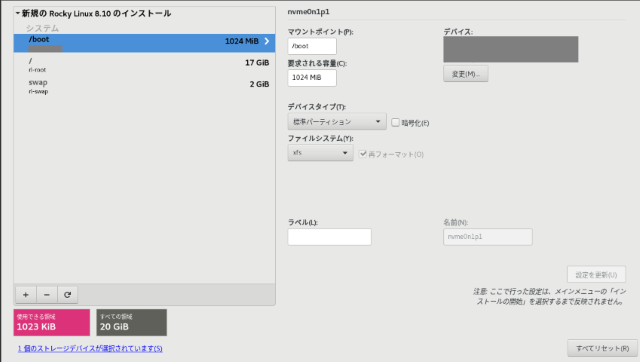
Task: Click the 要求される容量 field showing 1024 MiB
Action: click(312, 78)
